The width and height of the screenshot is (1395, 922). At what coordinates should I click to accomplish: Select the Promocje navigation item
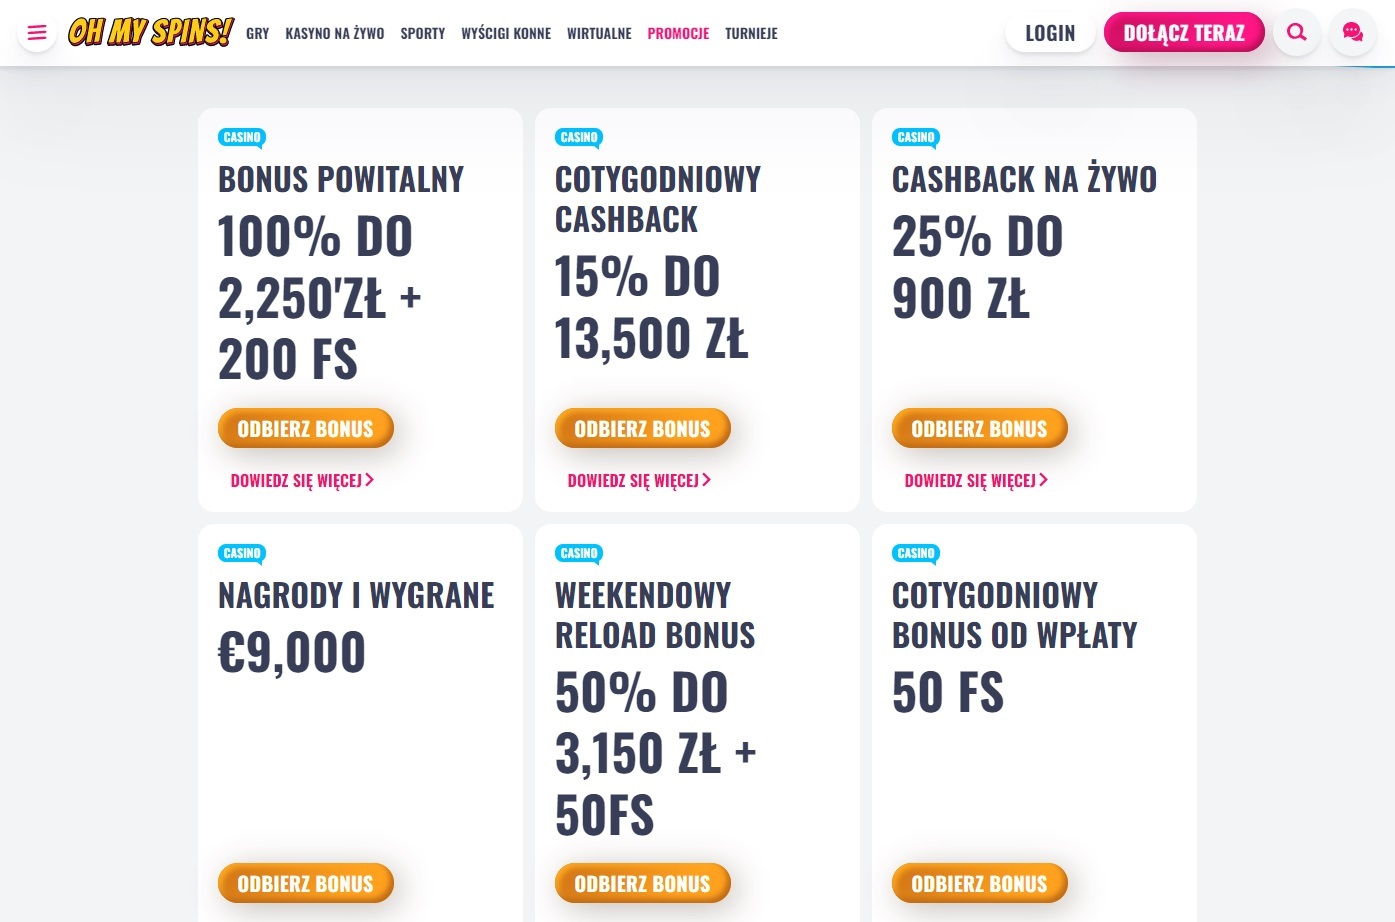678,33
